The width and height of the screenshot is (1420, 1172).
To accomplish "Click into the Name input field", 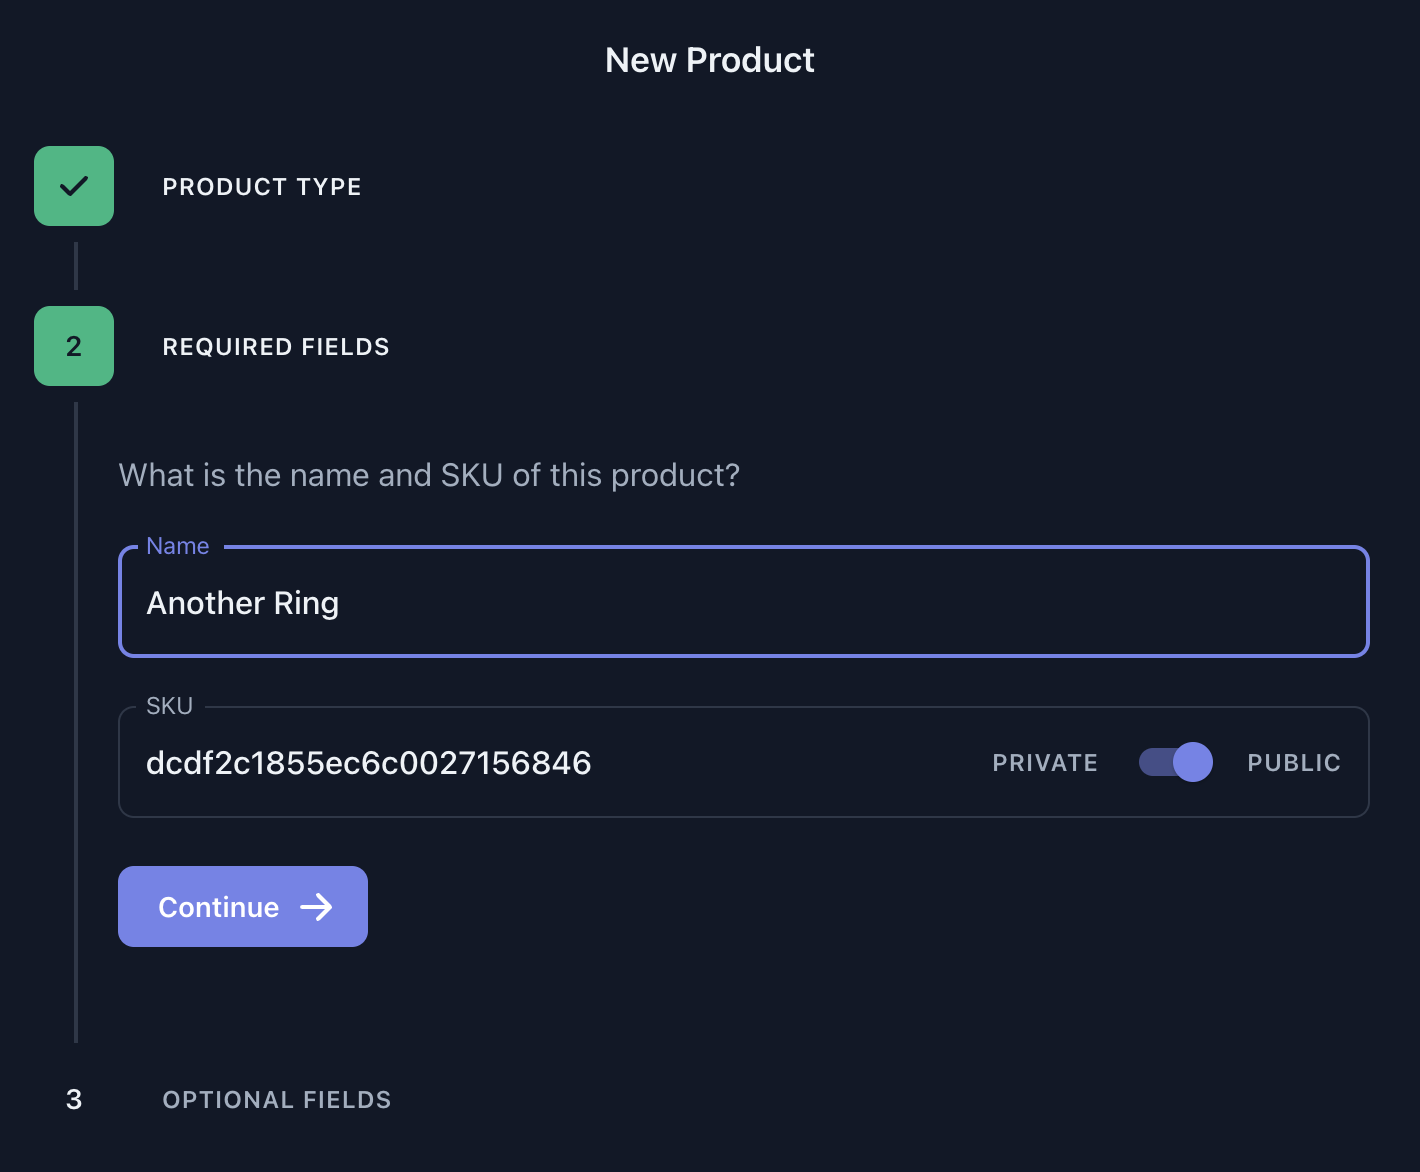I will click(x=743, y=602).
